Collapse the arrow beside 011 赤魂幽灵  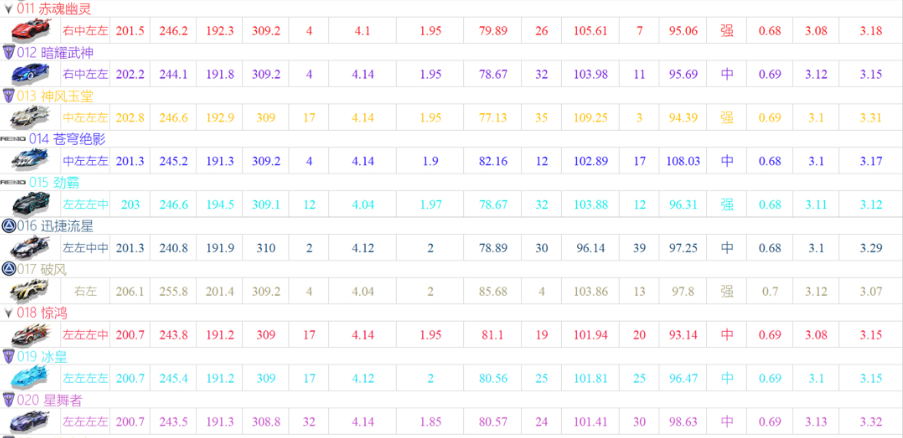coord(8,9)
